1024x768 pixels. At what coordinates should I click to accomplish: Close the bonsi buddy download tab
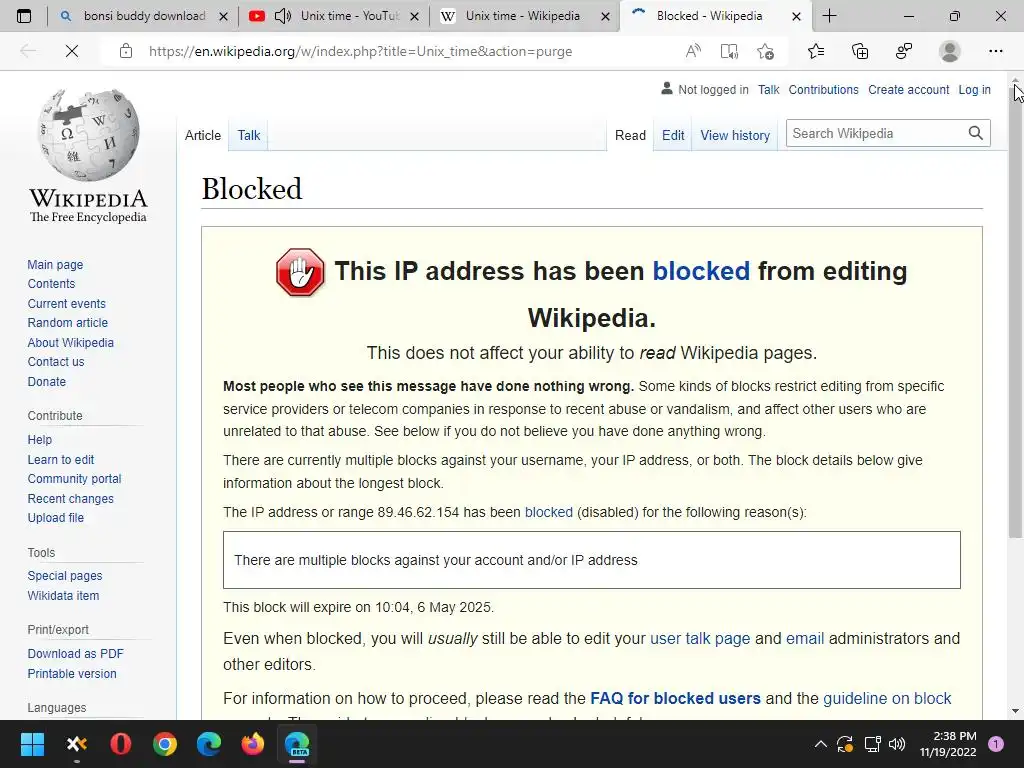click(x=223, y=17)
